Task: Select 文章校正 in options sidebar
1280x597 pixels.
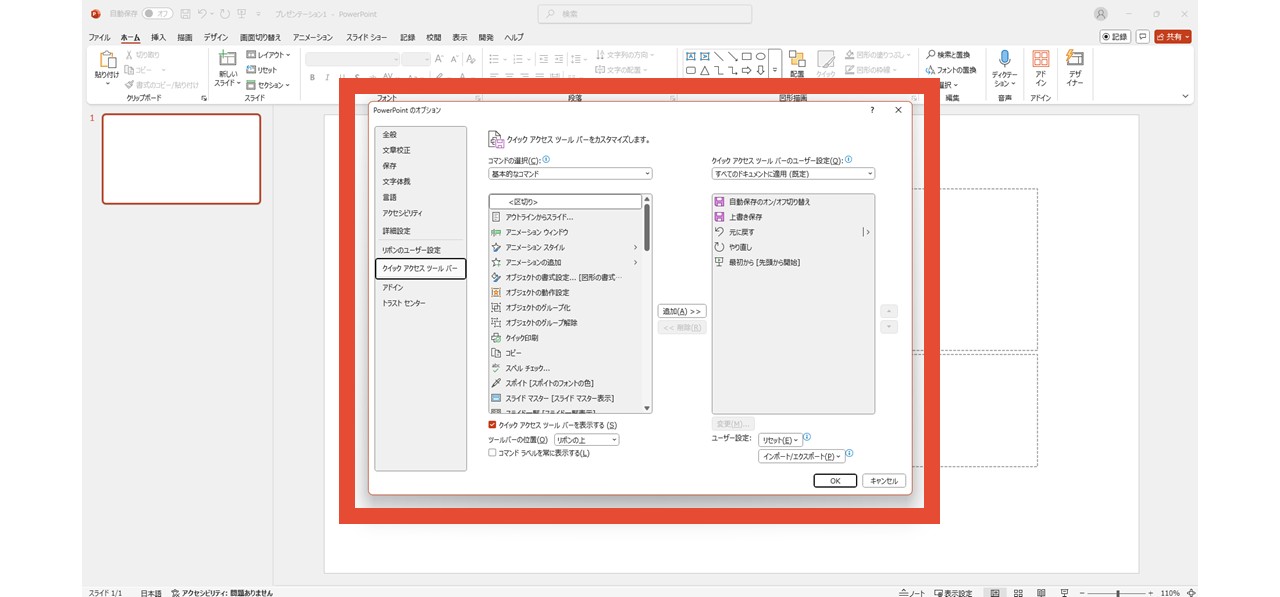Action: coord(420,150)
